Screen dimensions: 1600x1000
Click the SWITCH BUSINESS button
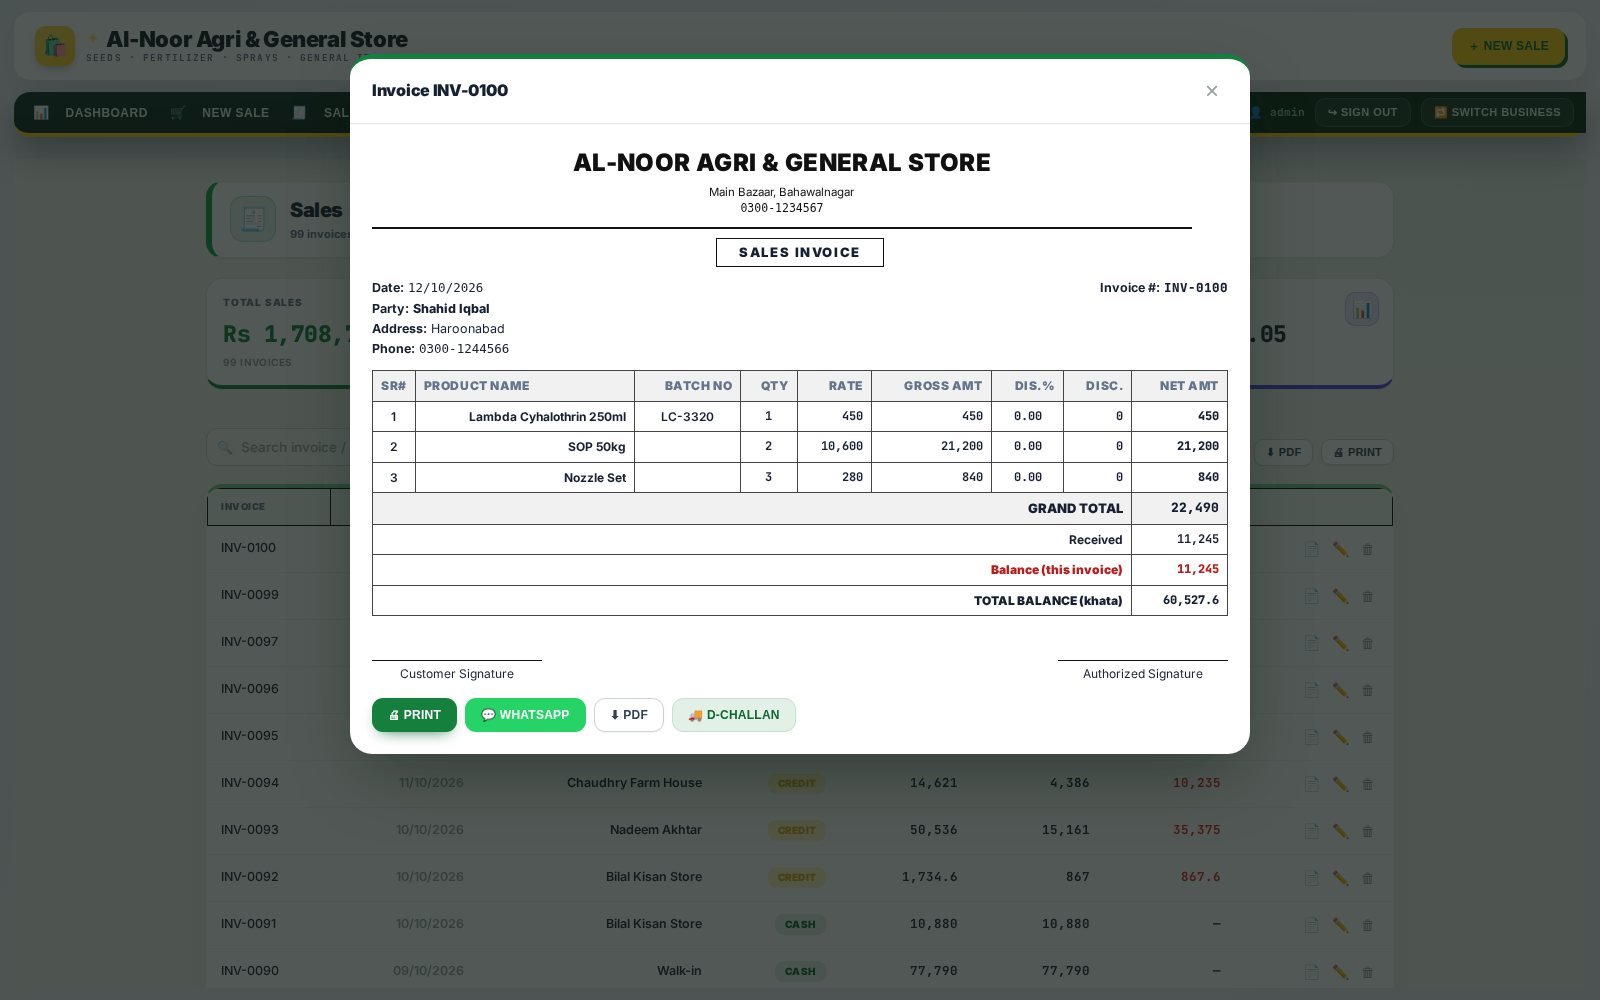point(1497,112)
